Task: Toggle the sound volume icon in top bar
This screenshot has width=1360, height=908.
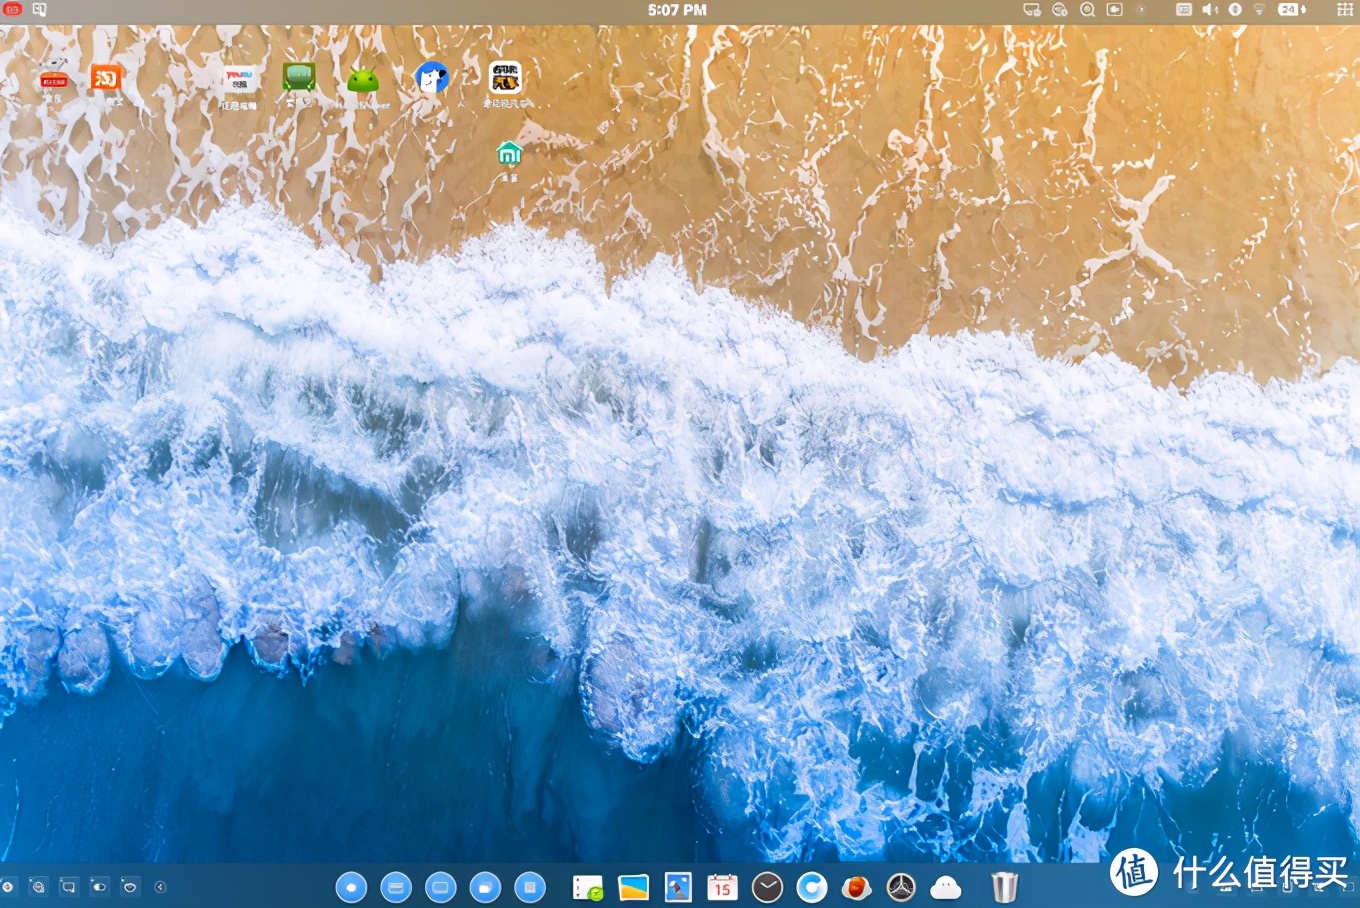Action: point(1209,10)
